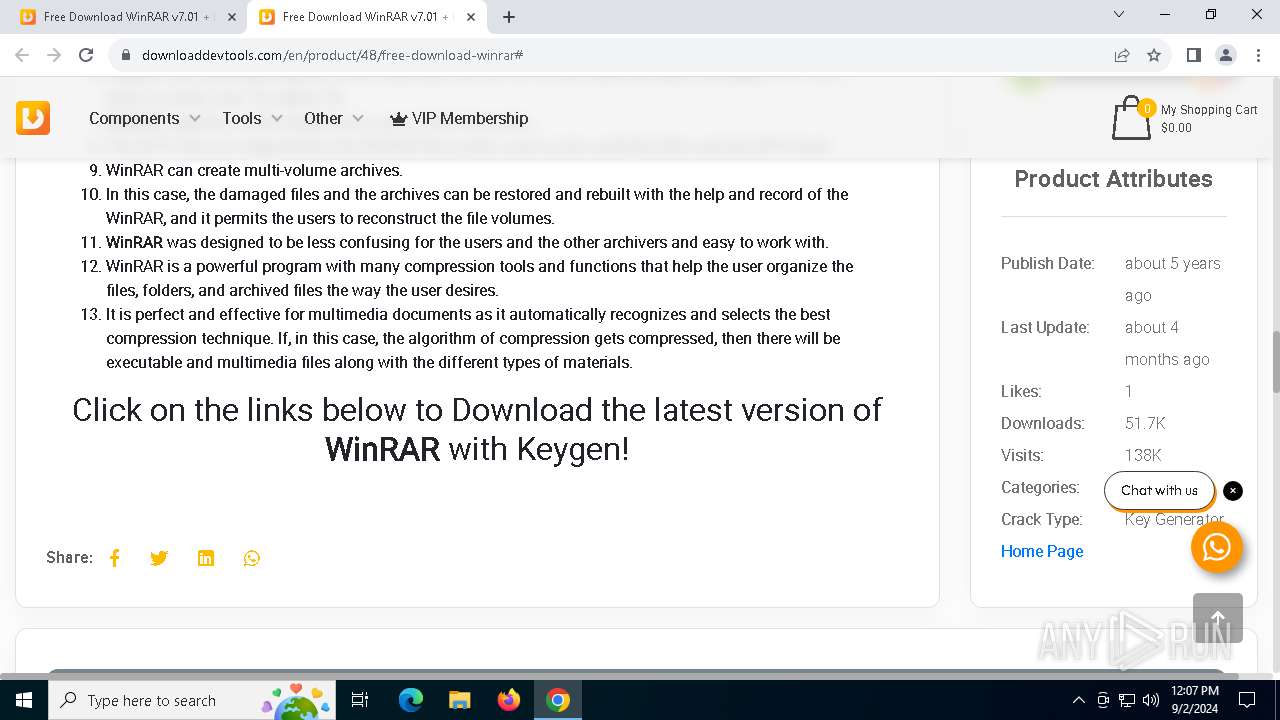Click the Downloads count 51.7K
The height and width of the screenshot is (720, 1280).
click(1145, 423)
